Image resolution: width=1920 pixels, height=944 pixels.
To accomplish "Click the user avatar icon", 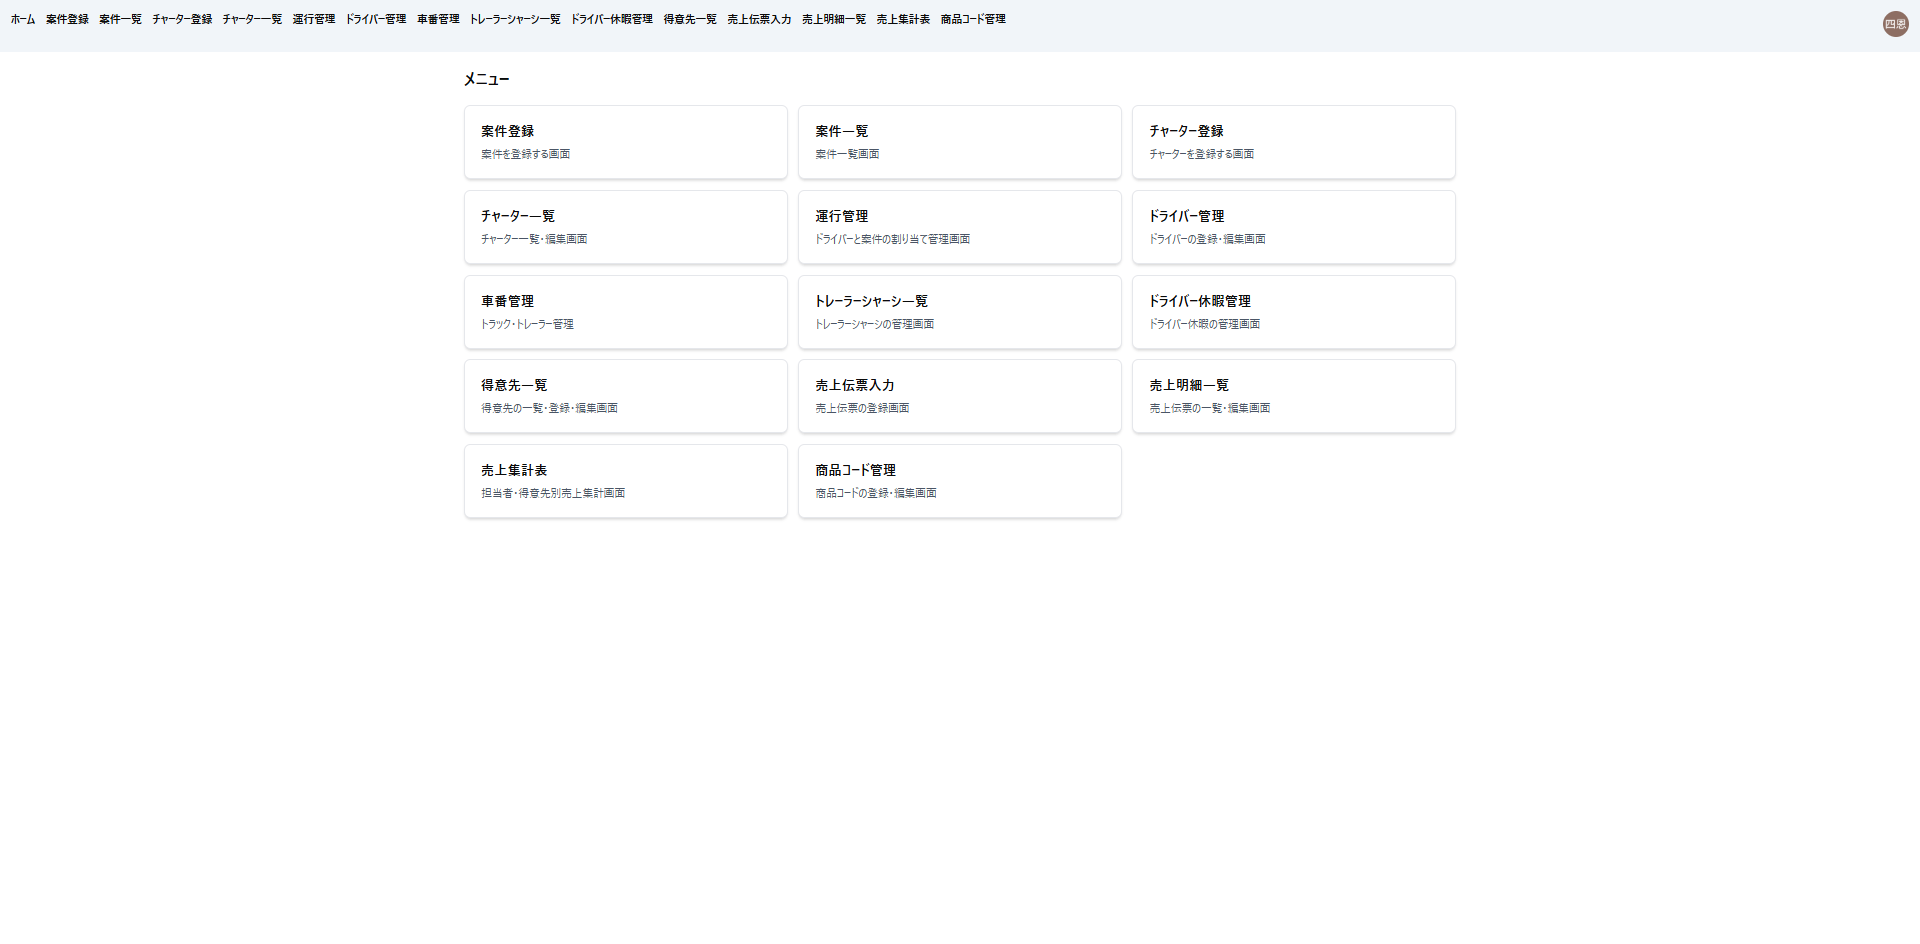I will pos(1895,24).
